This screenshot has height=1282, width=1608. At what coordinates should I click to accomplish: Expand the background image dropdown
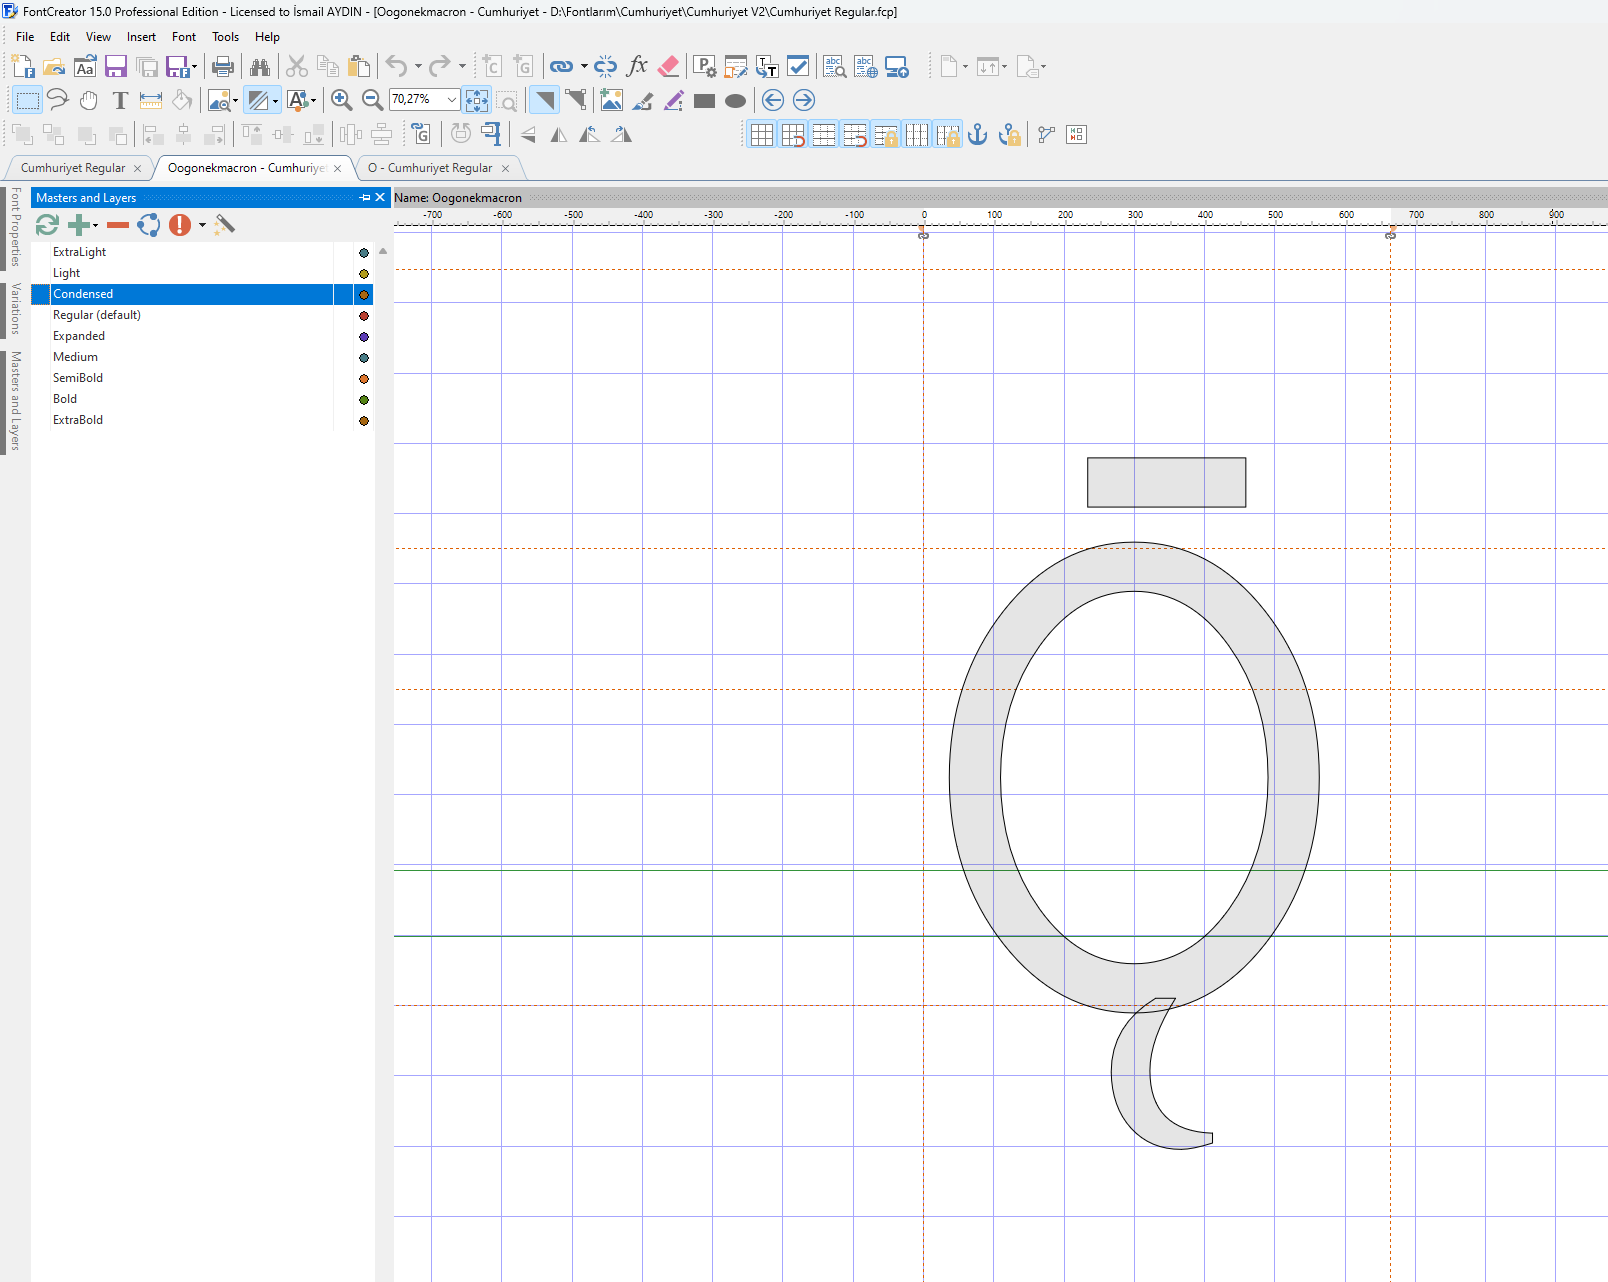(x=235, y=100)
